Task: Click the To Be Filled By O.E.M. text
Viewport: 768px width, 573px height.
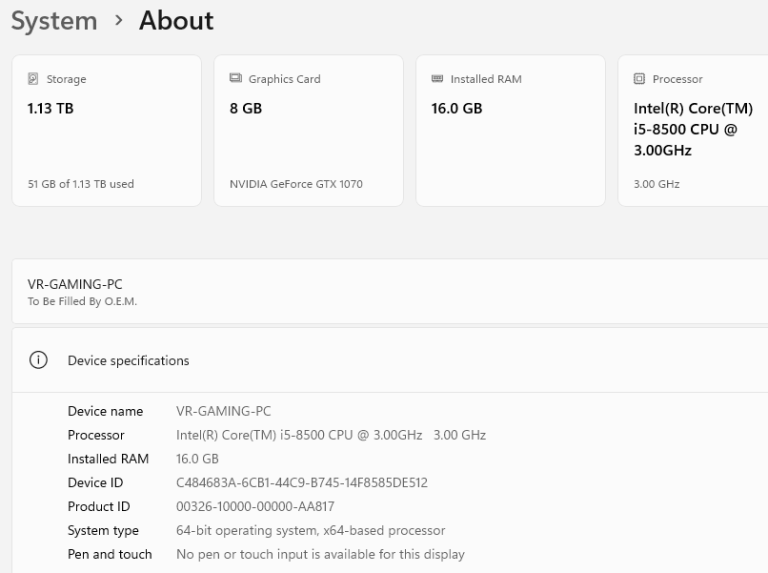Action: 82,304
